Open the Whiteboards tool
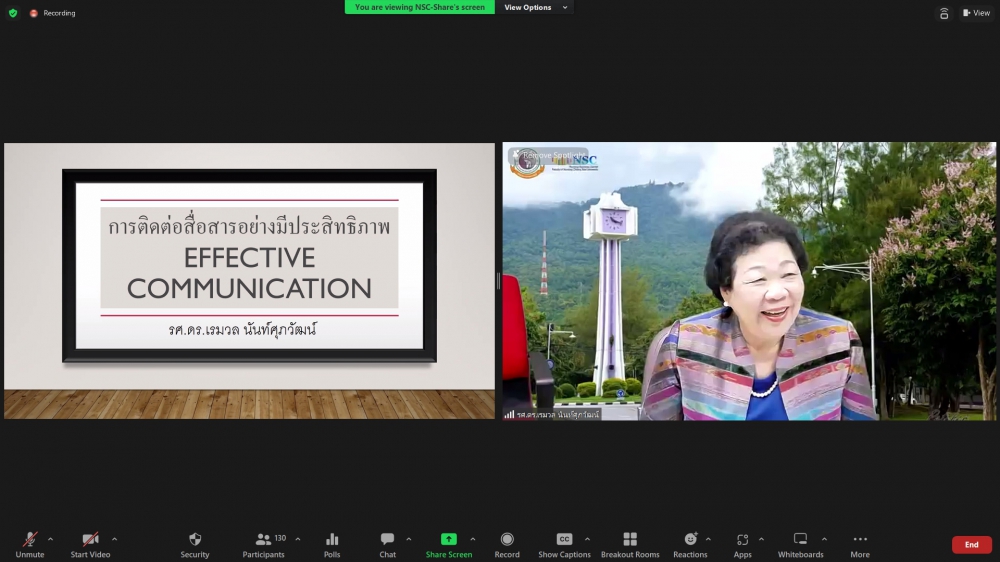Image resolution: width=1000 pixels, height=562 pixels. coord(800,540)
